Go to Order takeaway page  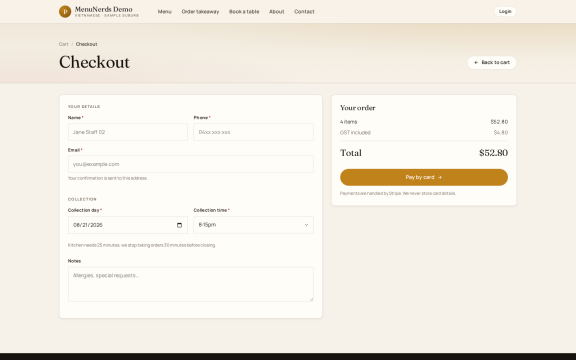200,12
